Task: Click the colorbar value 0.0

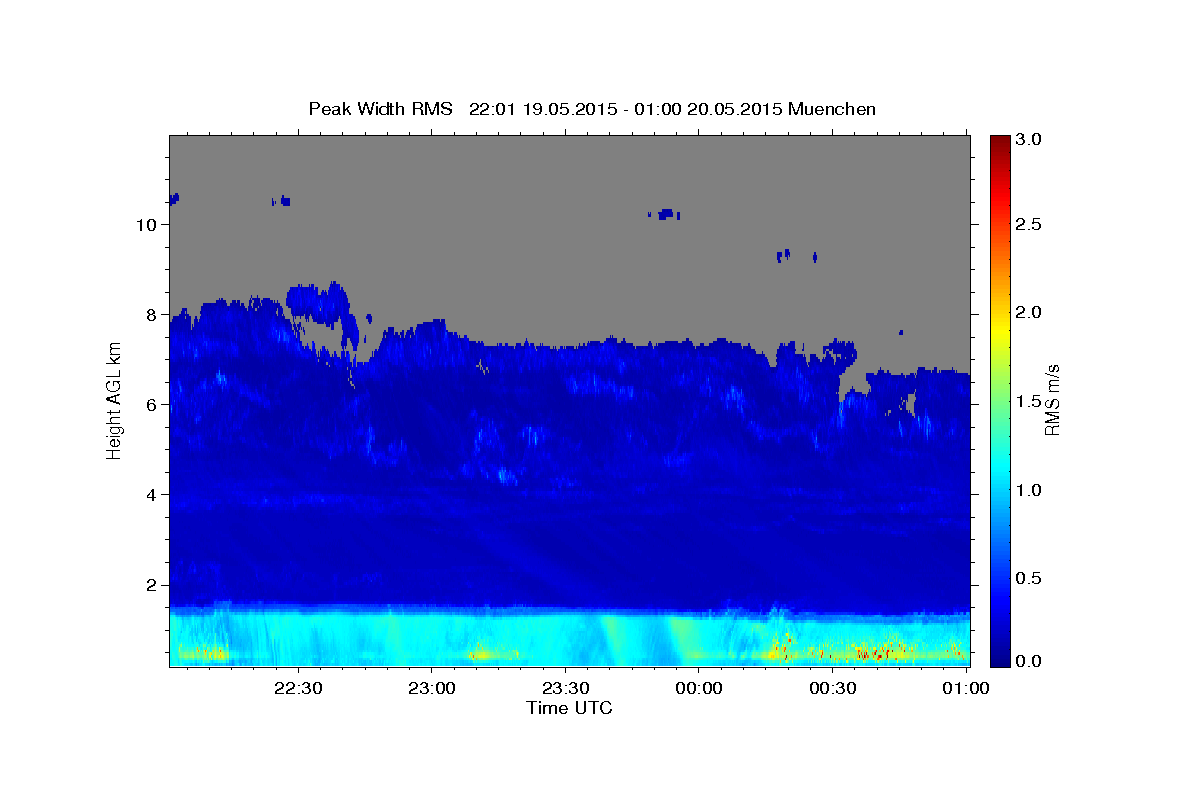Action: click(x=1030, y=661)
